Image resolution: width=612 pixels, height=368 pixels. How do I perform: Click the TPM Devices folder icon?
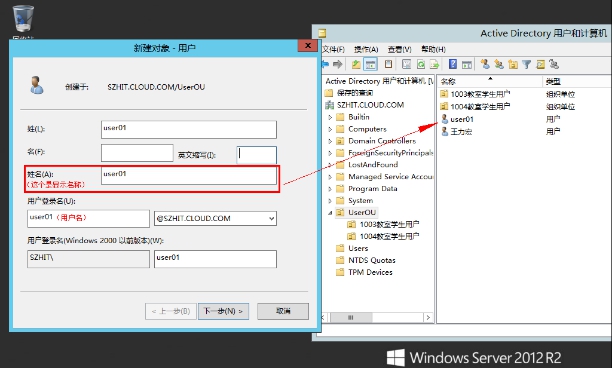pyautogui.click(x=340, y=272)
